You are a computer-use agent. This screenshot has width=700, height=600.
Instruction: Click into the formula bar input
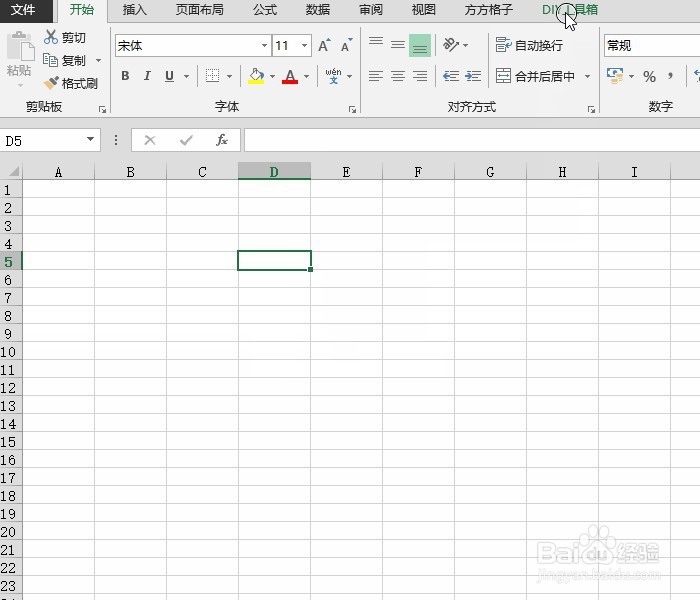472,140
